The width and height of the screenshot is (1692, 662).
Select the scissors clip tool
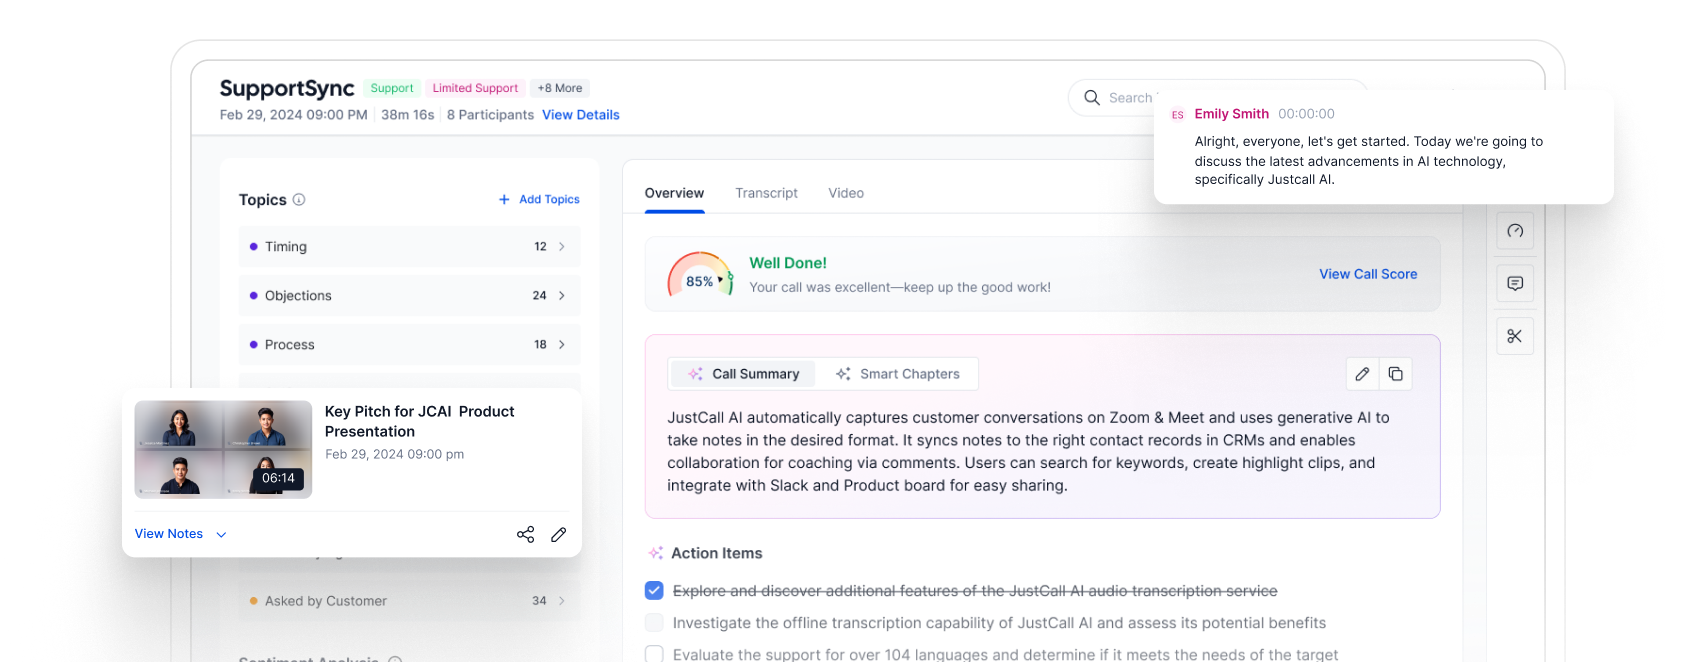click(x=1515, y=336)
